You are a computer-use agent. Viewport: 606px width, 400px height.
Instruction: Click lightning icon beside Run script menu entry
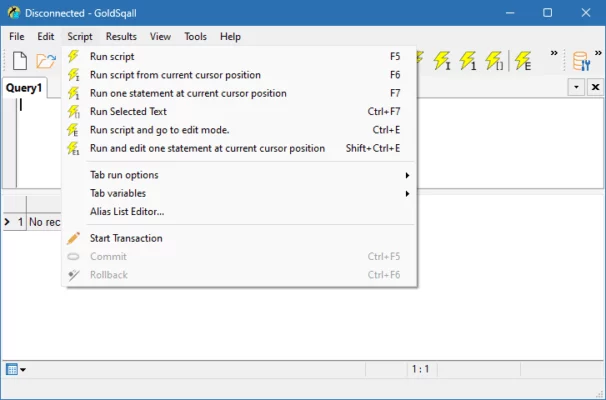click(73, 56)
